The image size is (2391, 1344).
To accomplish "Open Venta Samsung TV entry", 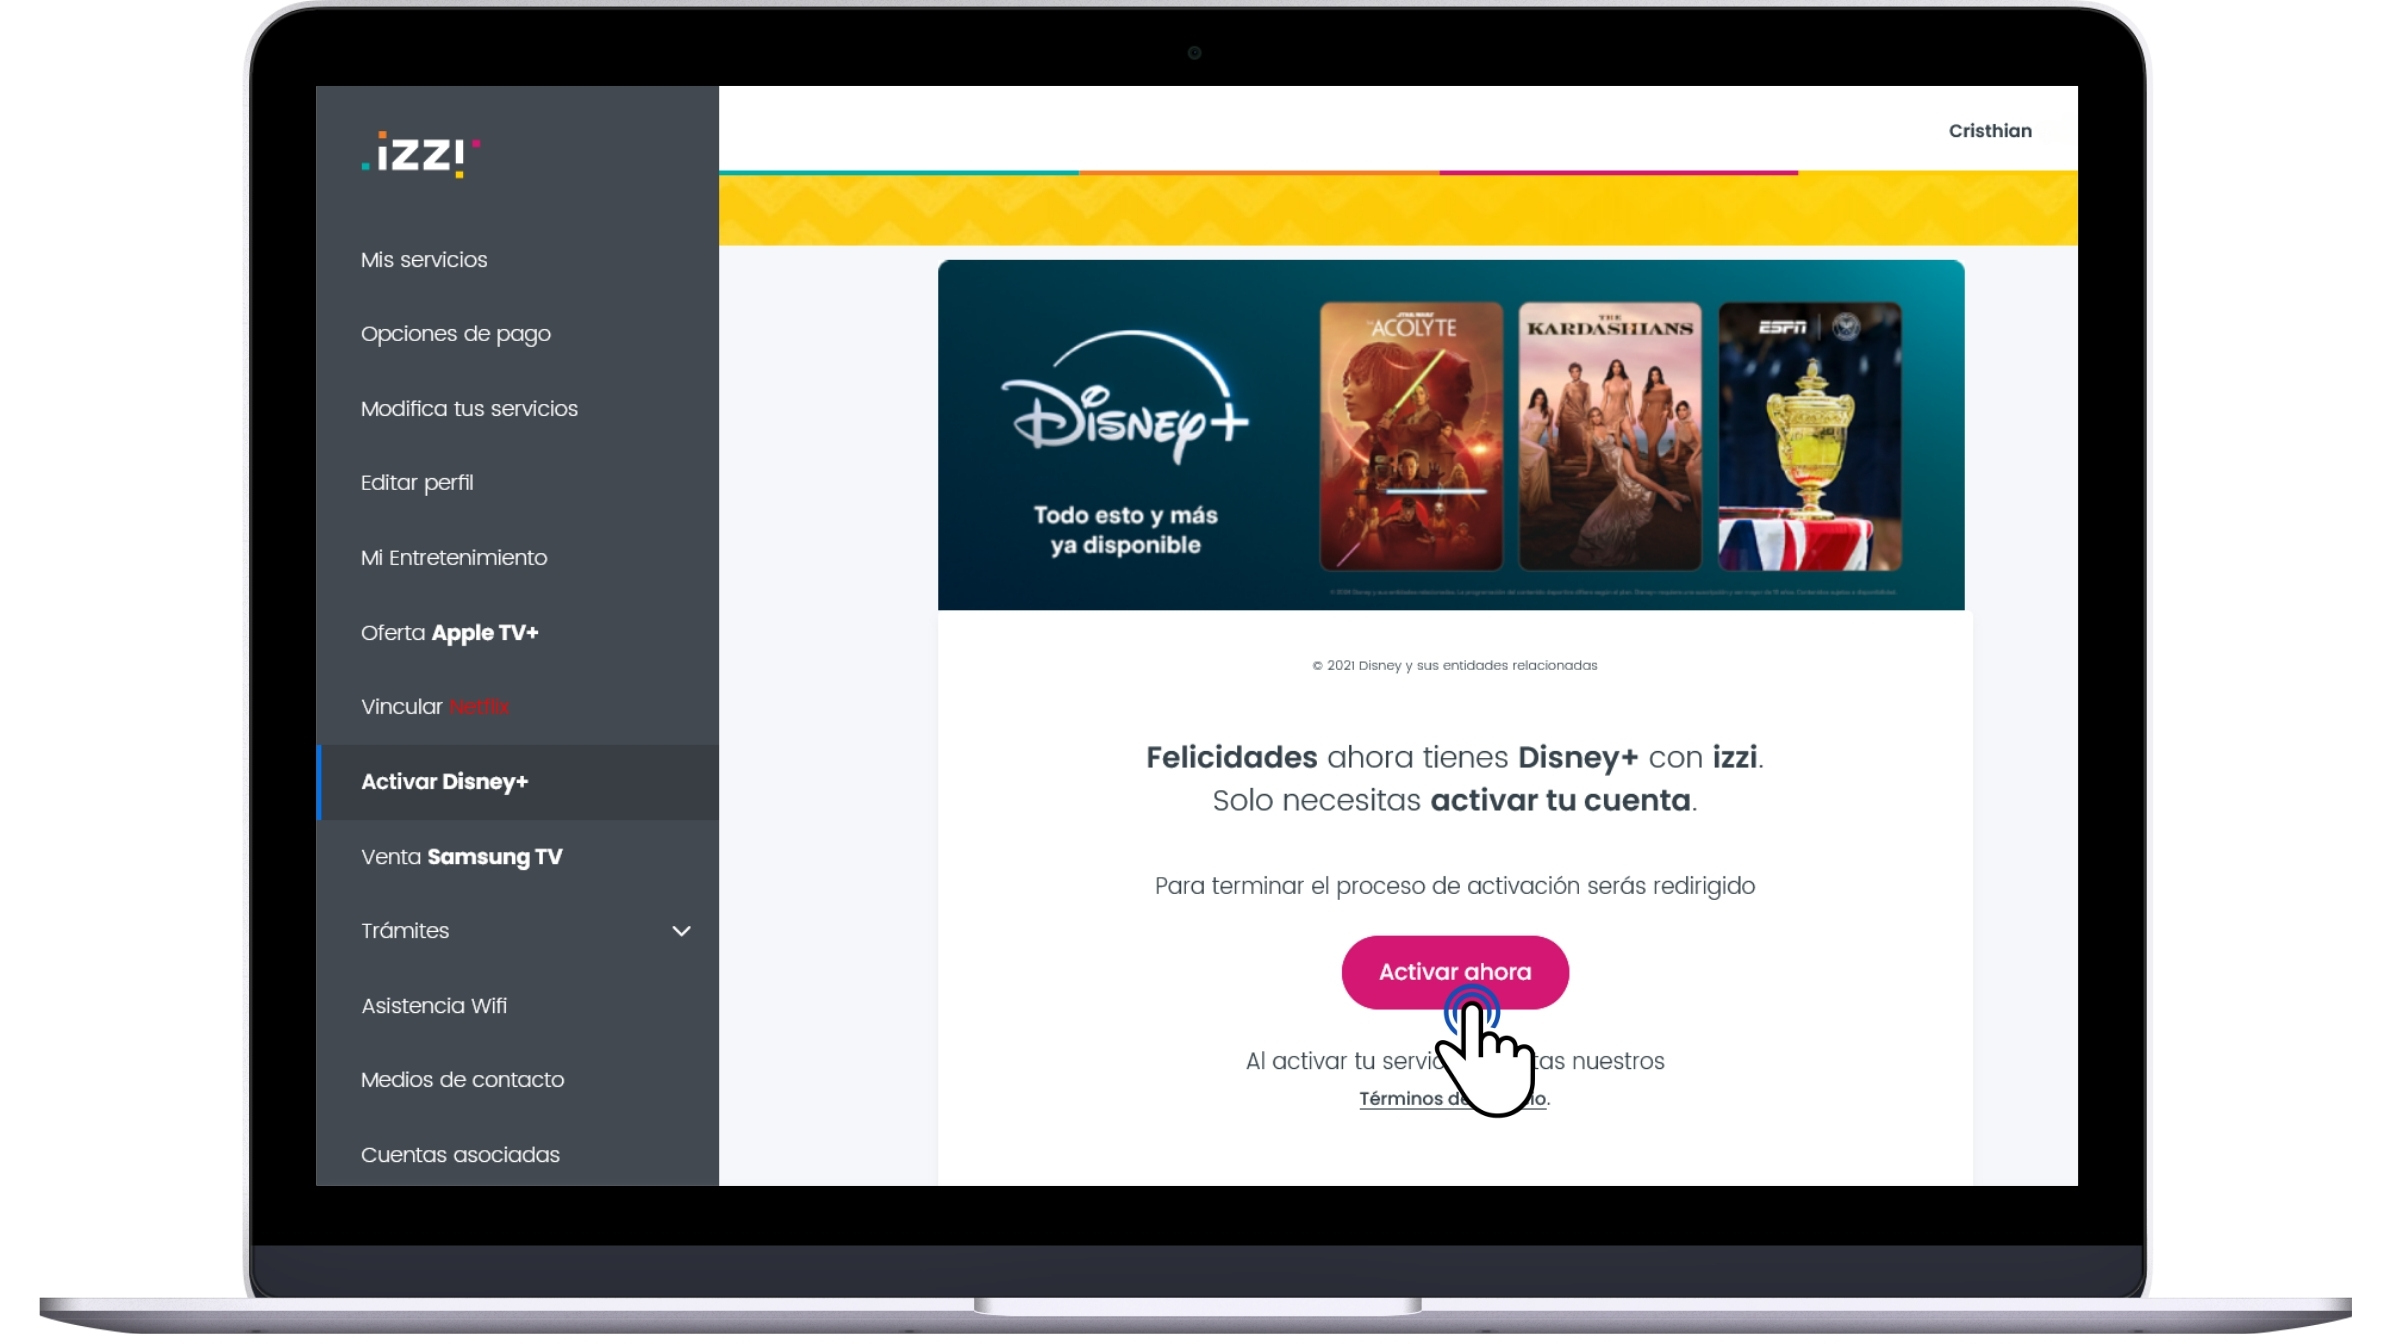I will (461, 857).
